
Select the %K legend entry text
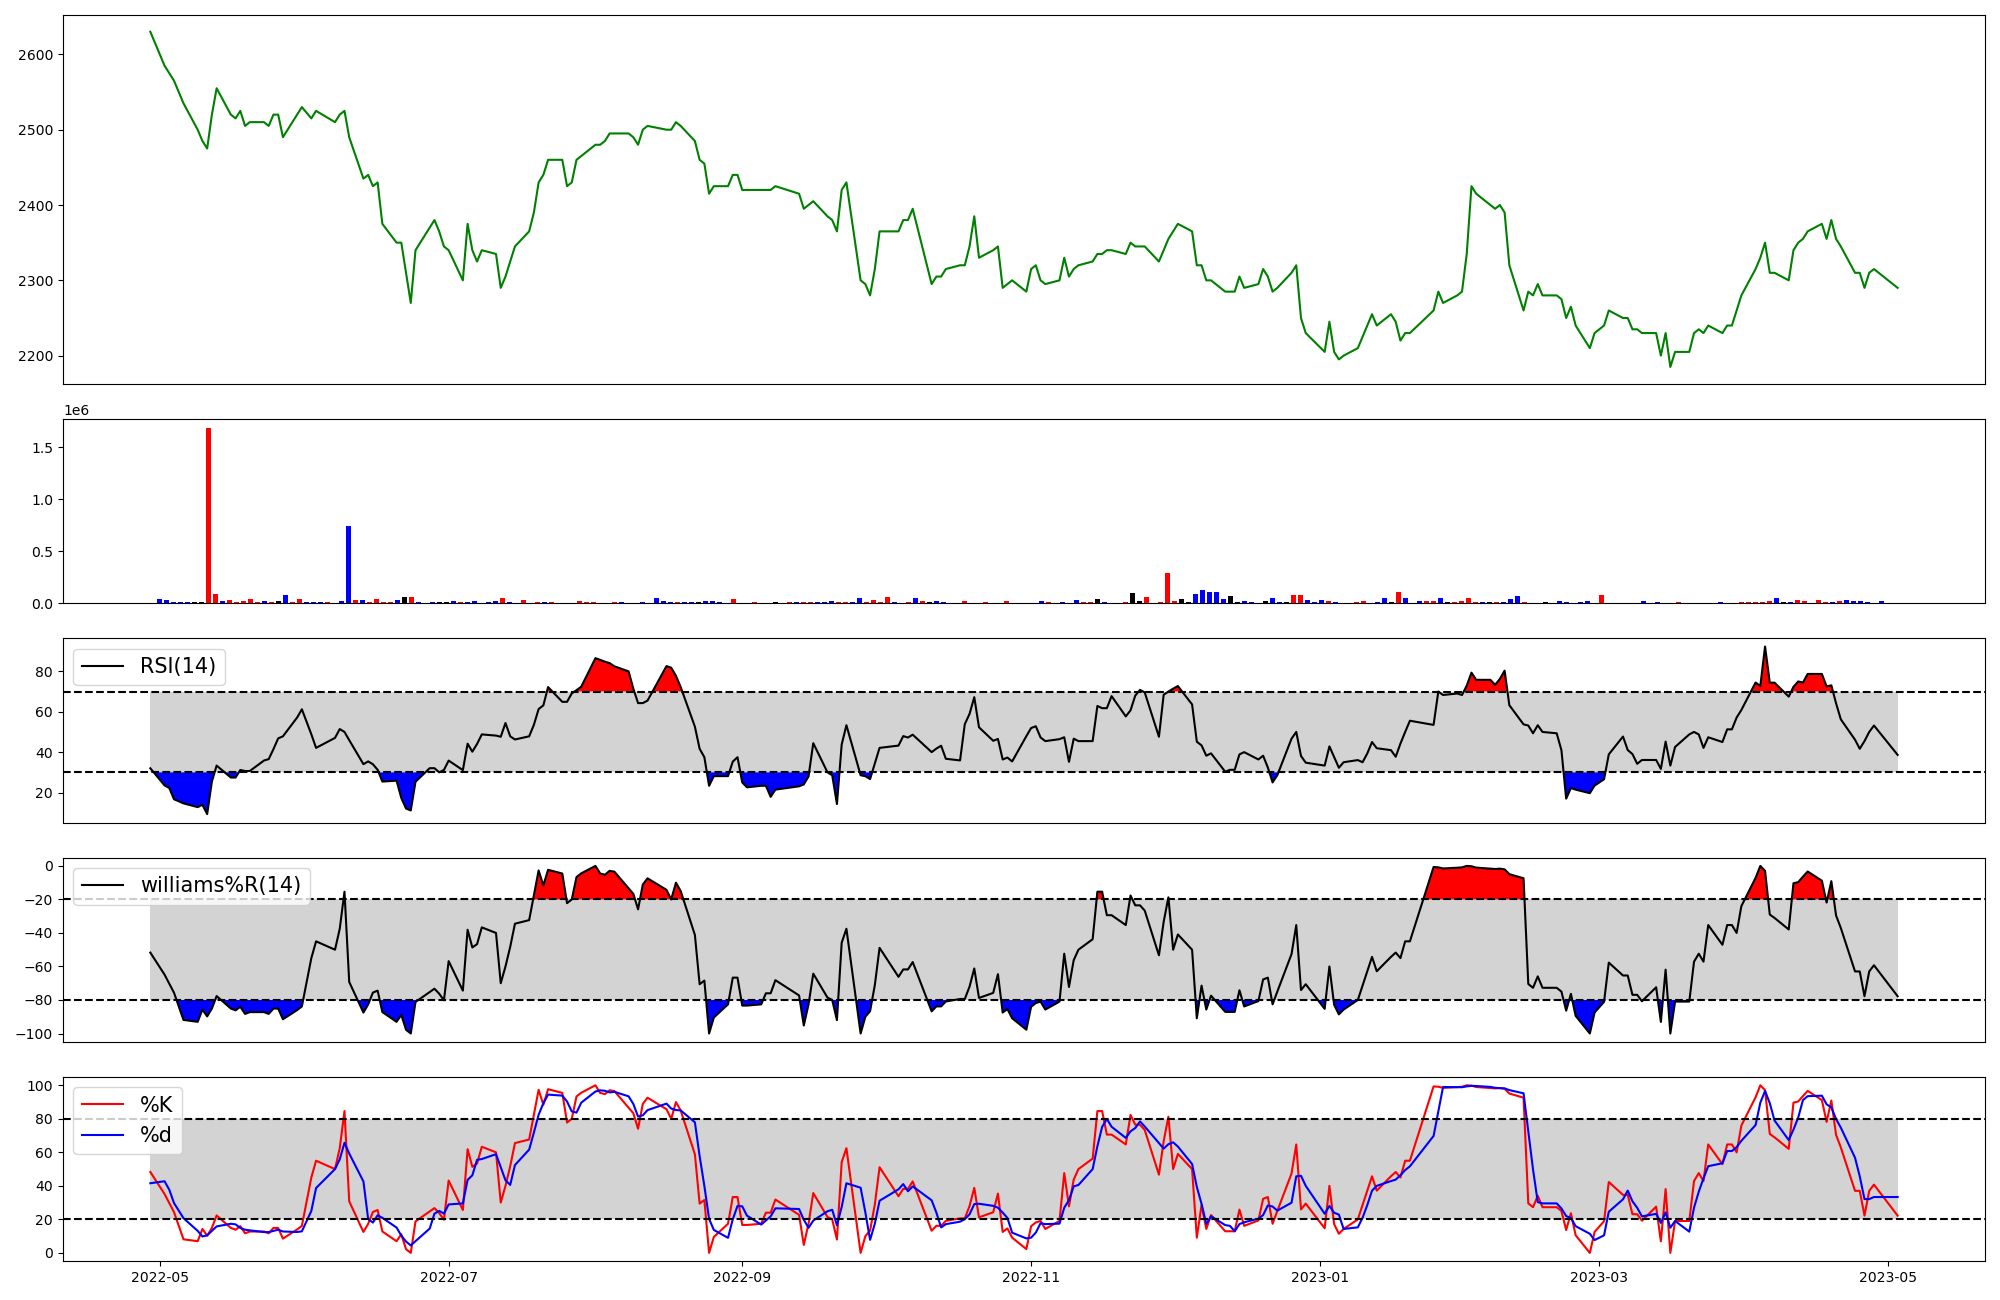(156, 1105)
